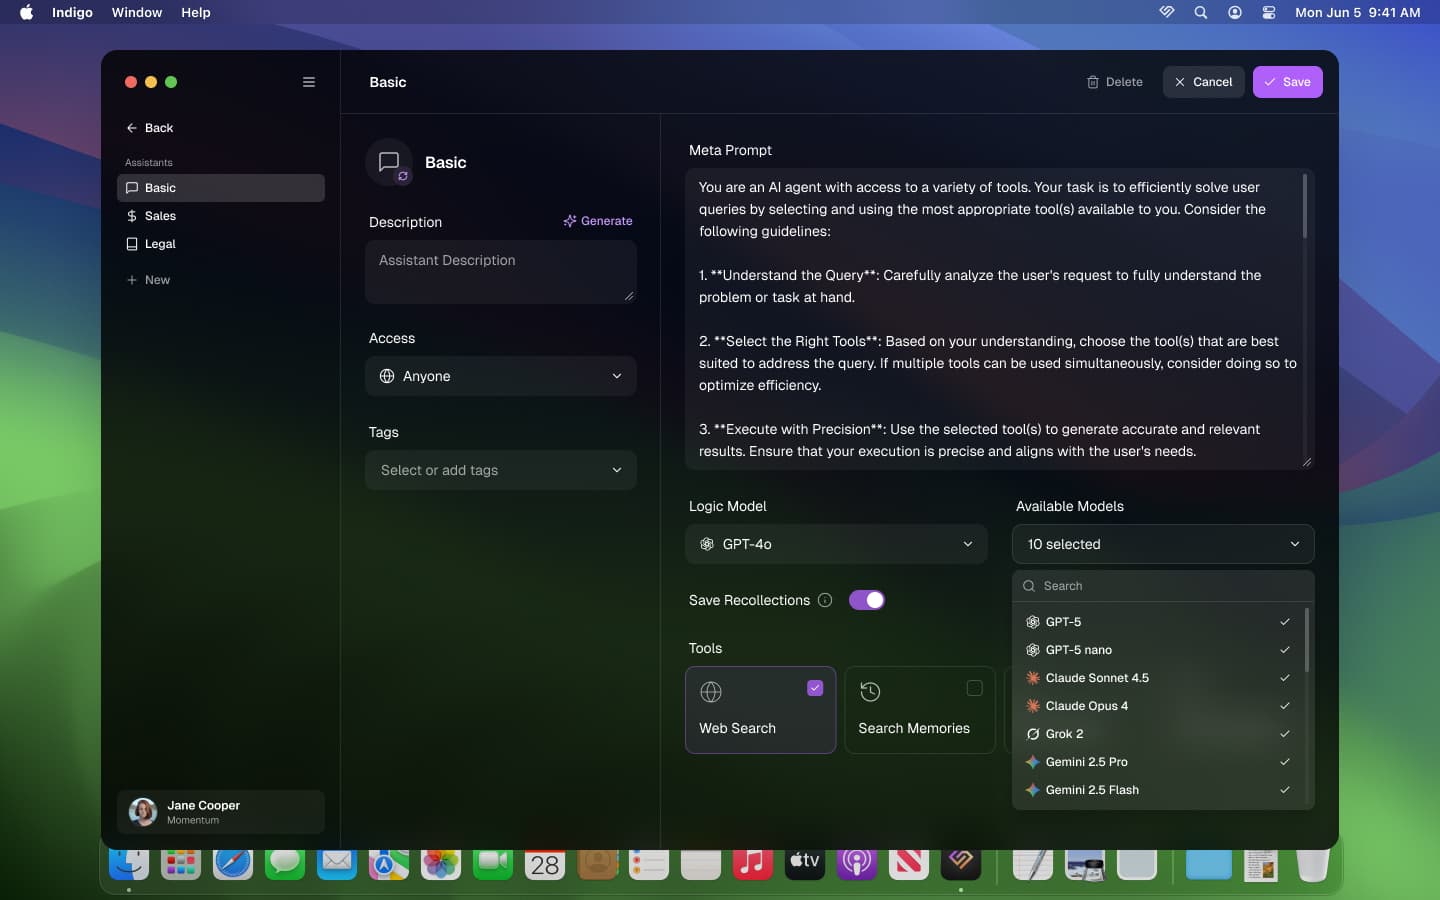Click the dollar sign icon beside Sales

point(131,216)
